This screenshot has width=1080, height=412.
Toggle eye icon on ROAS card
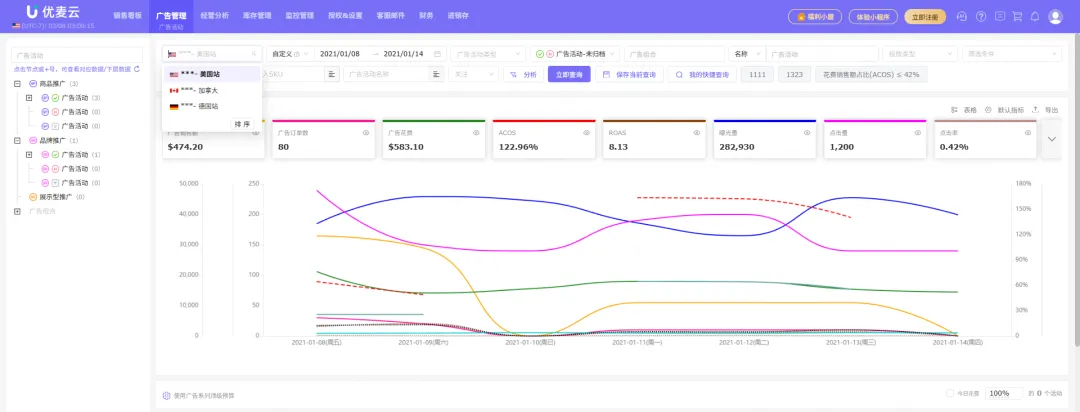[x=696, y=132]
